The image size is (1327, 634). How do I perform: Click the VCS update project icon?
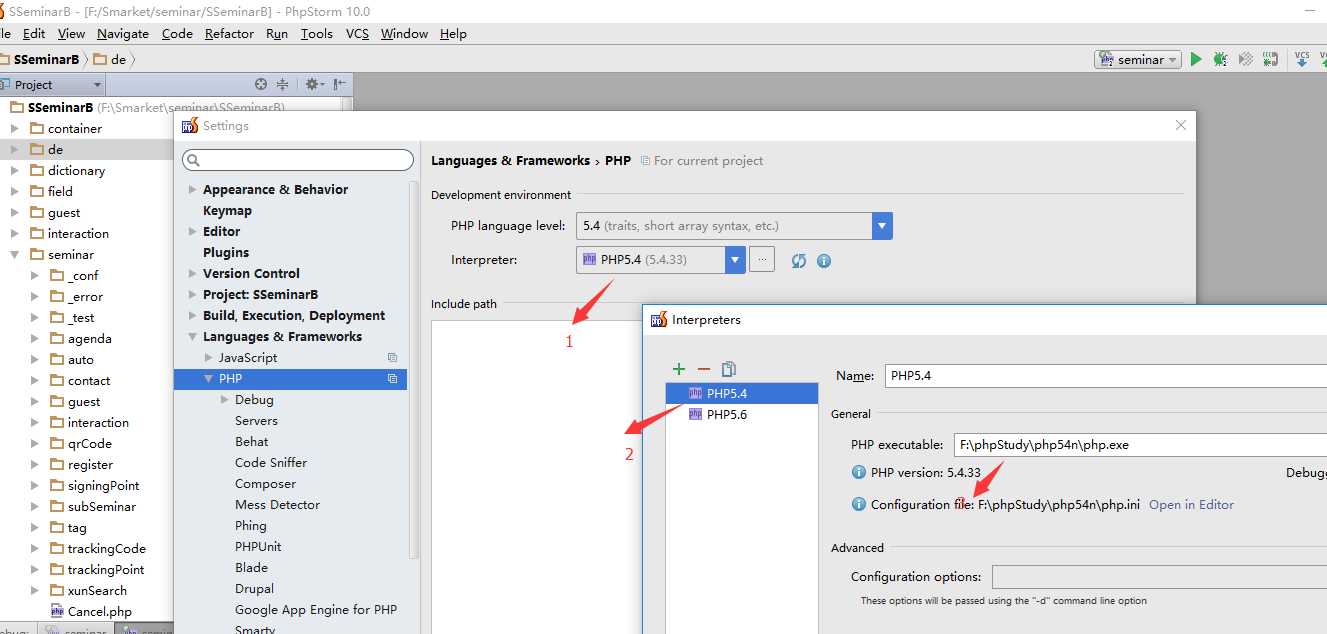tap(1302, 60)
